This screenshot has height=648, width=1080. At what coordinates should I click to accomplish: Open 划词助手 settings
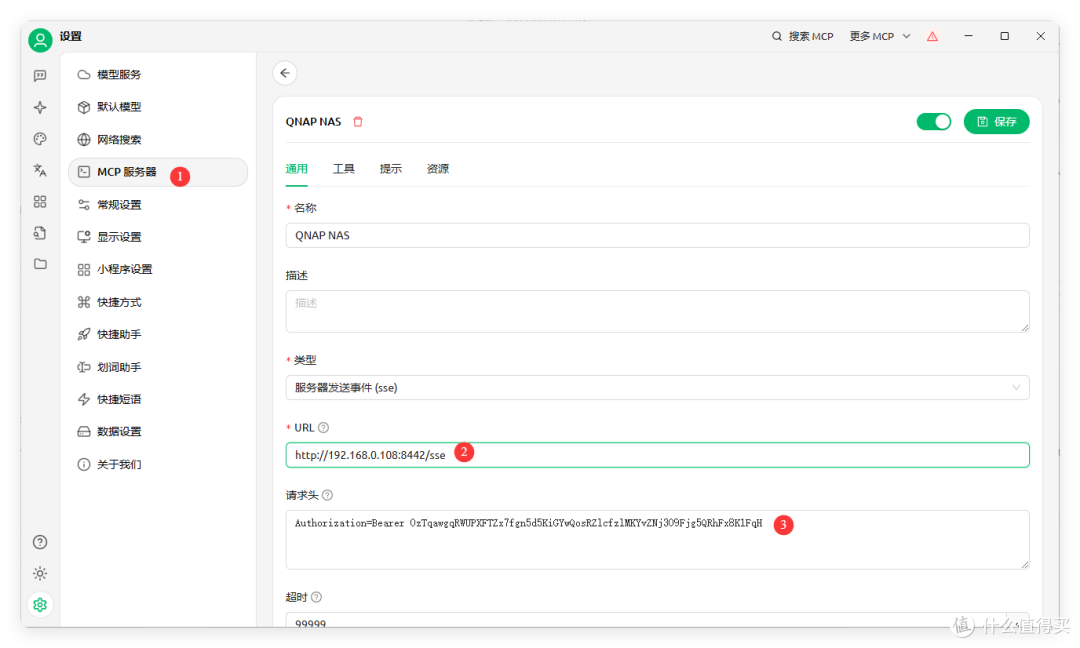158,367
